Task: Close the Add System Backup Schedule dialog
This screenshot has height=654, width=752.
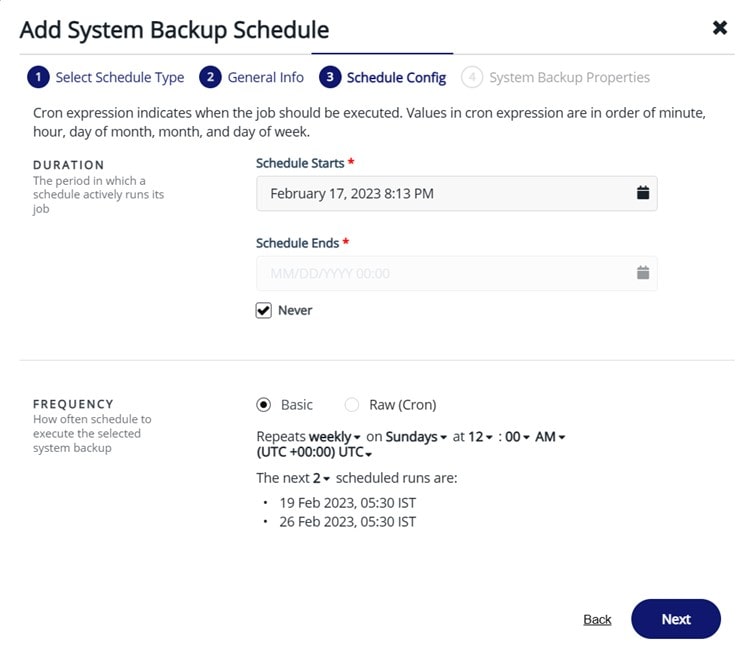Action: [719, 28]
